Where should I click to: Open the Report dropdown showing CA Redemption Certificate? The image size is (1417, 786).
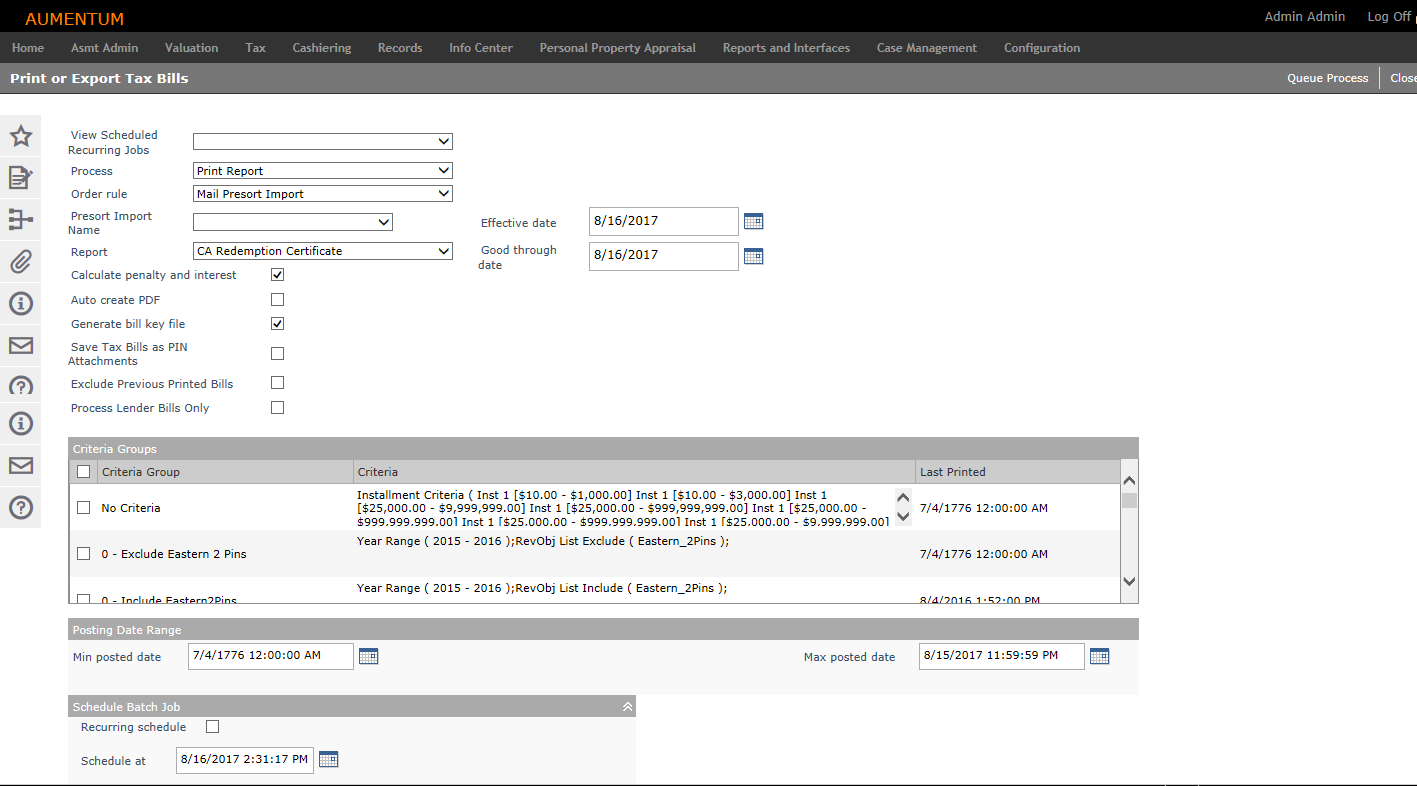[322, 251]
